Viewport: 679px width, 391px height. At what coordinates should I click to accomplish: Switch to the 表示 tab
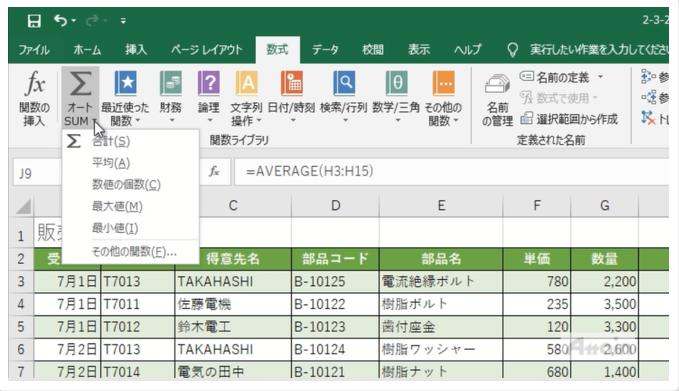tap(419, 50)
